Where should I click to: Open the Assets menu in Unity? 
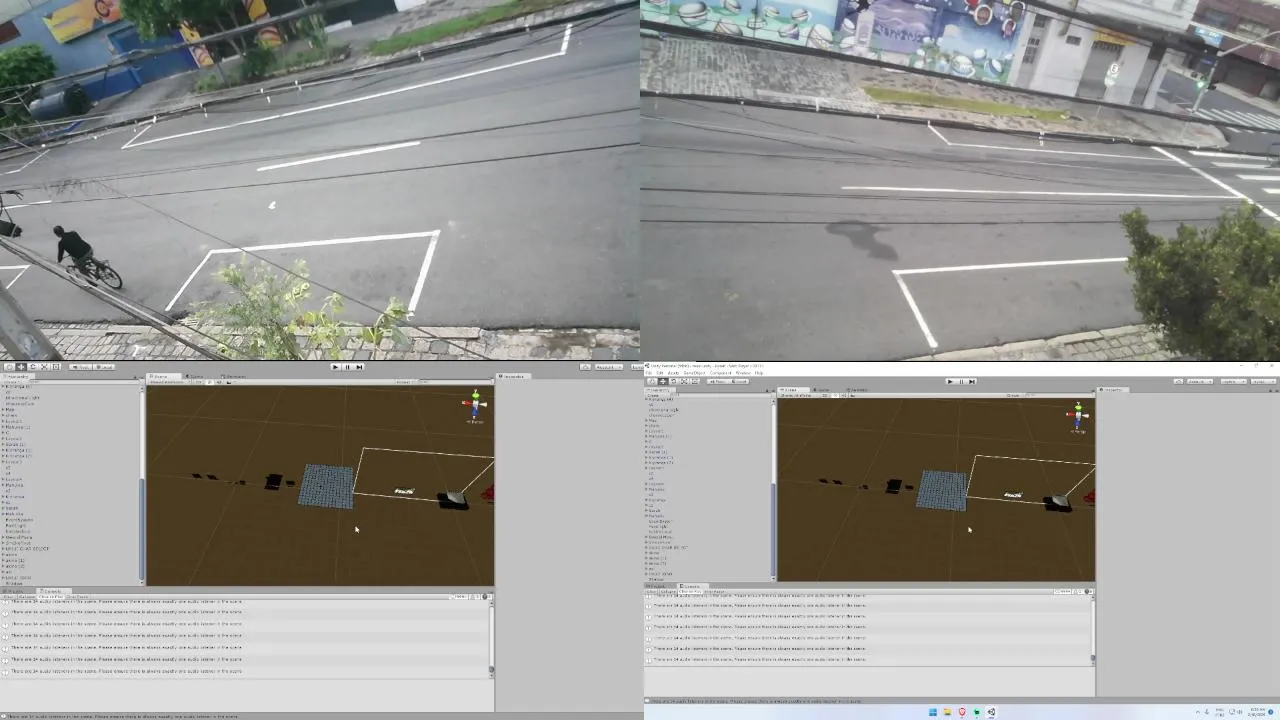pyautogui.click(x=673, y=373)
